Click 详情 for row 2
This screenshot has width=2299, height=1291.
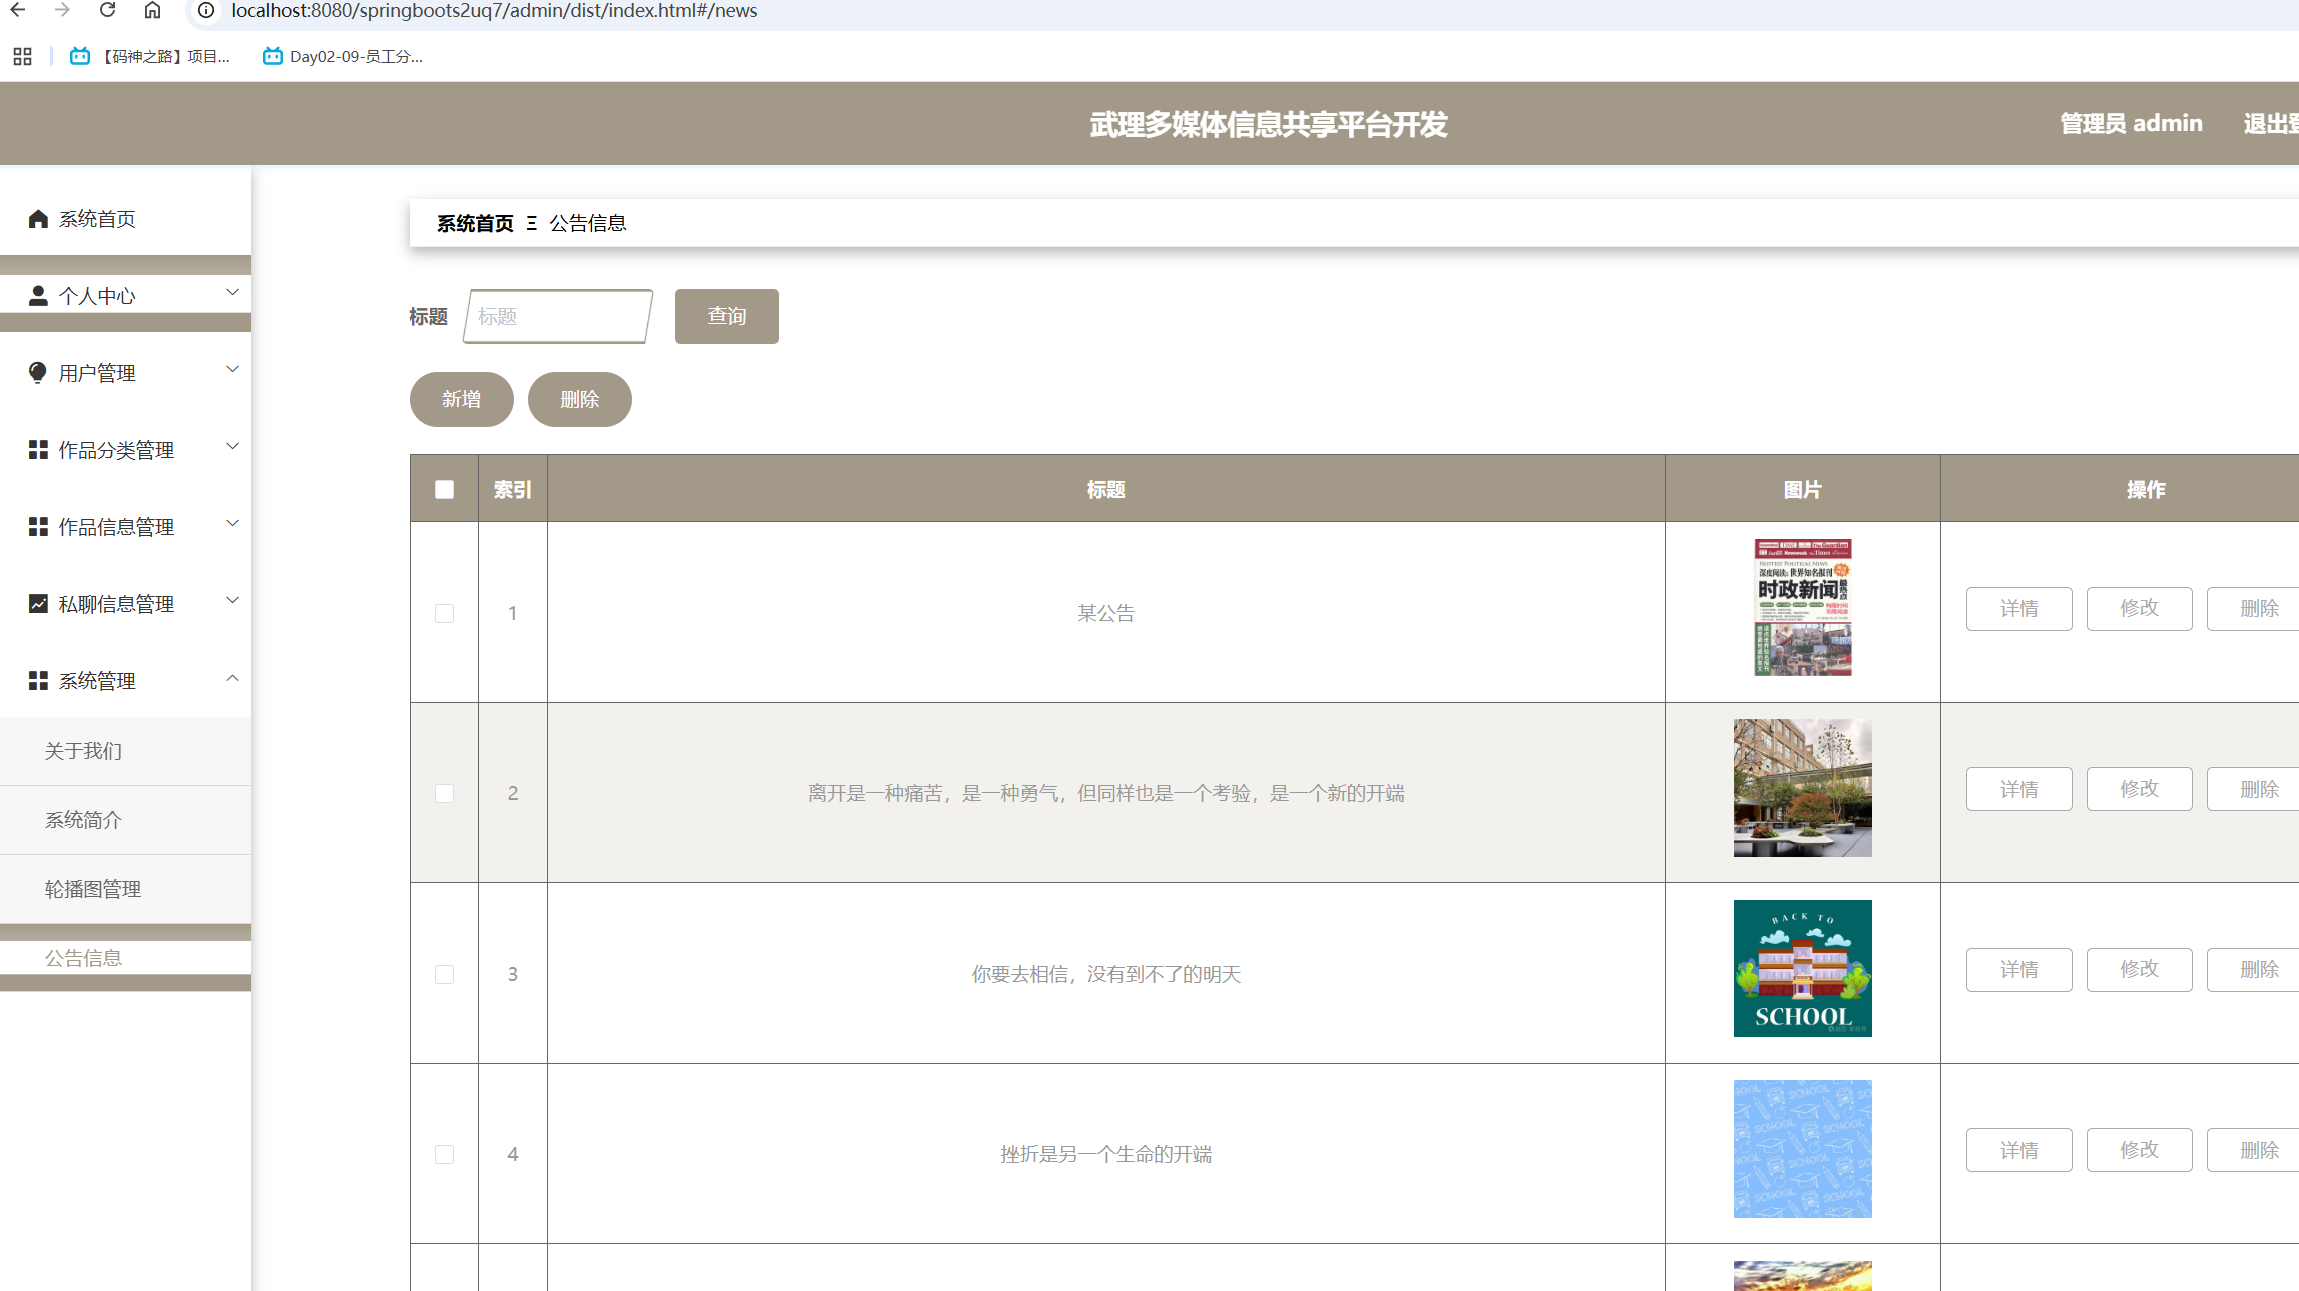2019,789
